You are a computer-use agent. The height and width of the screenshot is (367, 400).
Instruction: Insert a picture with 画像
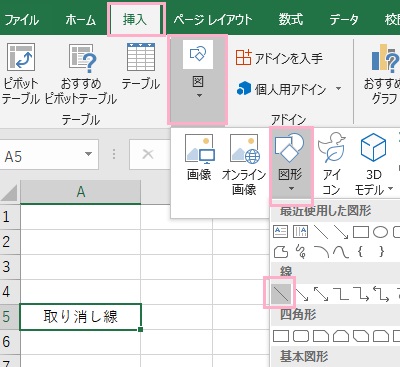[x=199, y=157]
